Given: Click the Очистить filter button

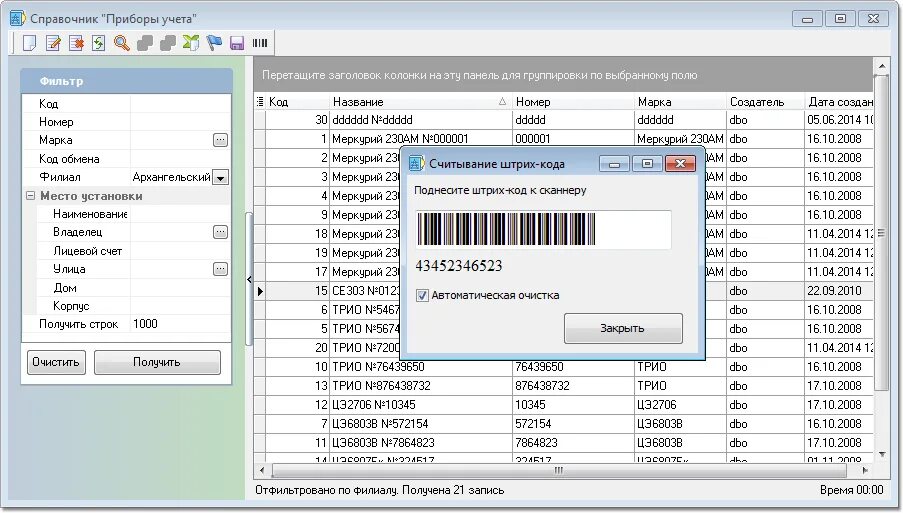Looking at the screenshot, I should (x=56, y=362).
